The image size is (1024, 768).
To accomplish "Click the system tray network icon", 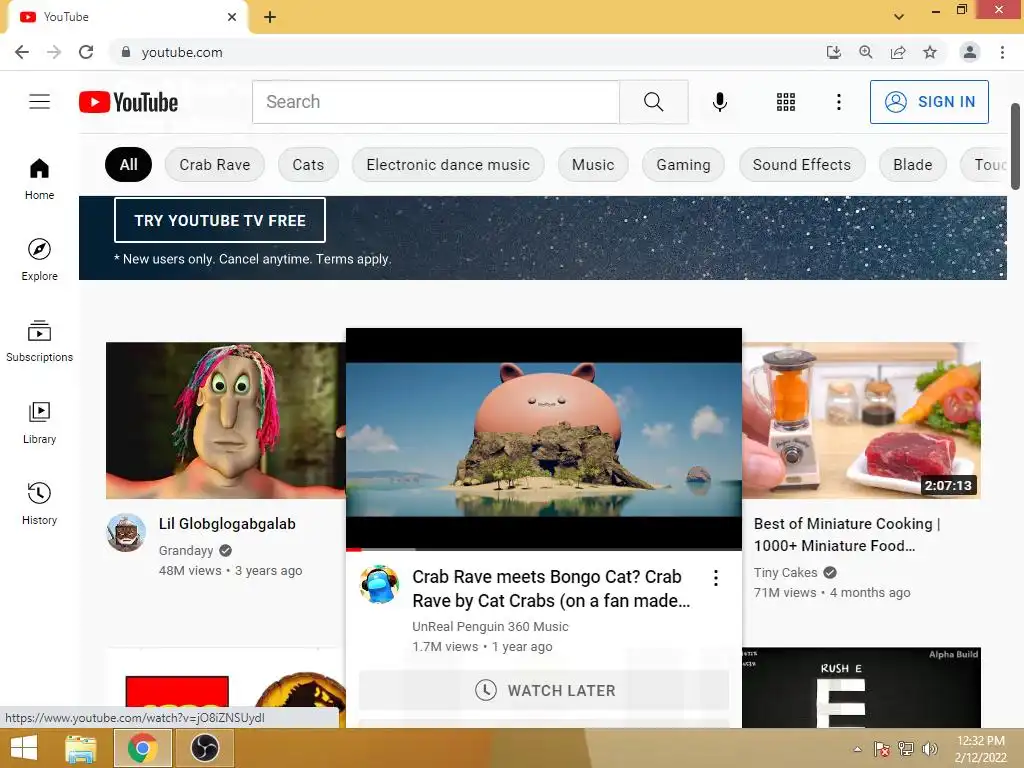I will pyautogui.click(x=905, y=749).
